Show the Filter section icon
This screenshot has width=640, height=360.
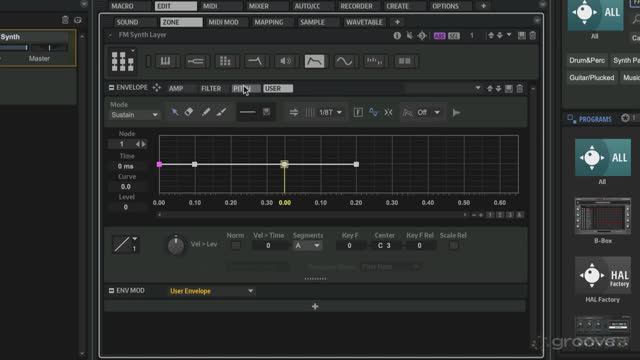tap(255, 61)
